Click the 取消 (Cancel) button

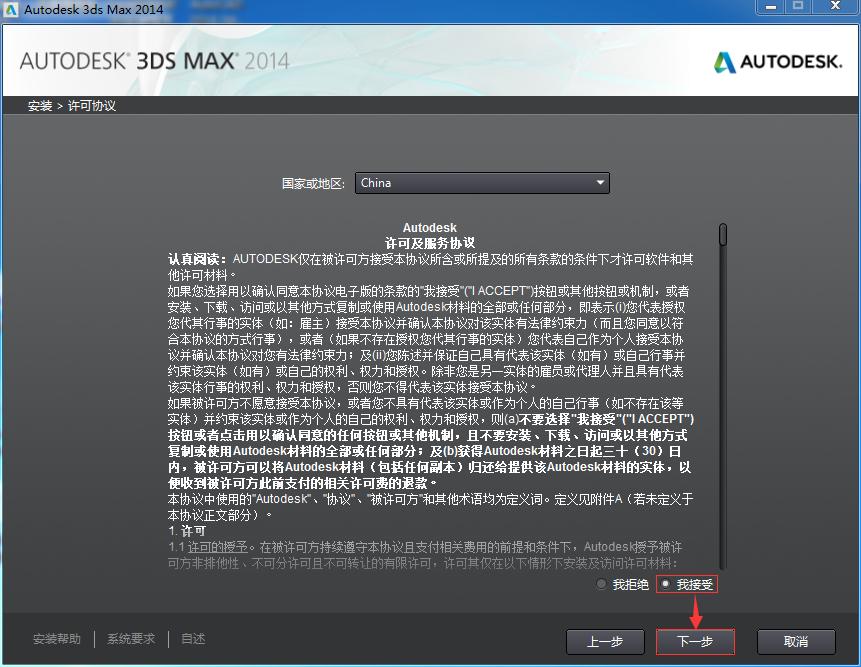795,641
